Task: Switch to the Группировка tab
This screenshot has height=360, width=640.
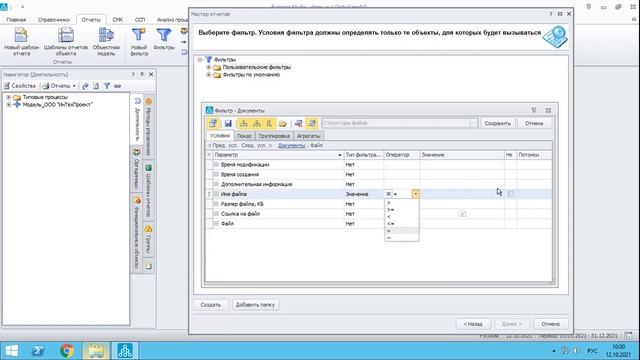Action: (x=274, y=136)
